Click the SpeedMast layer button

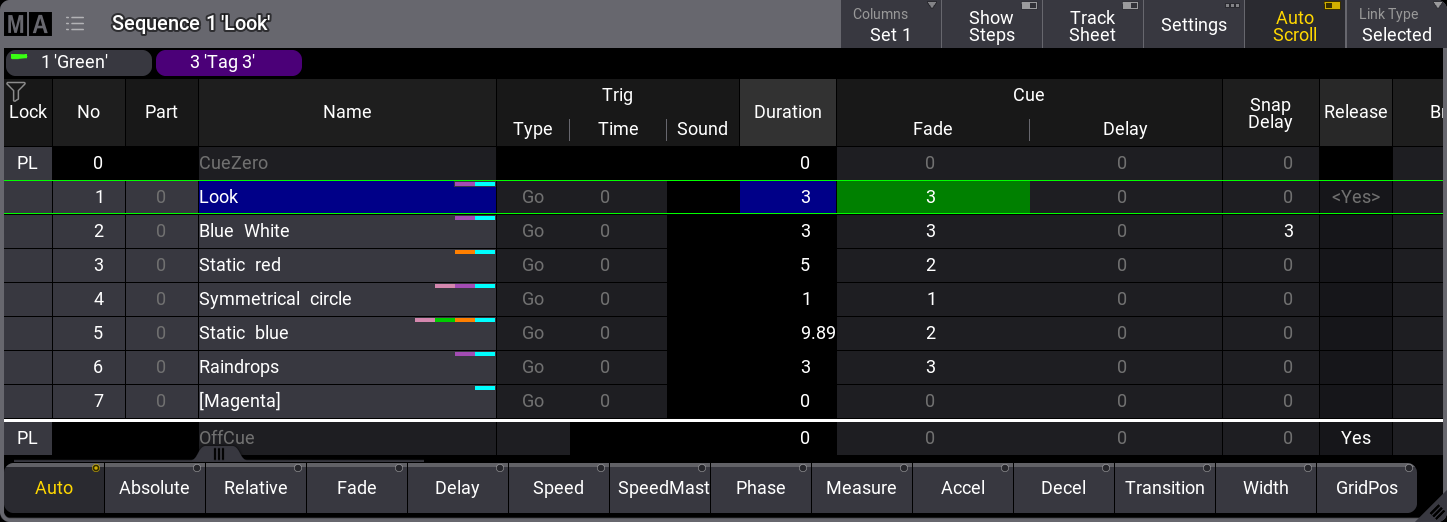pyautogui.click(x=659, y=488)
